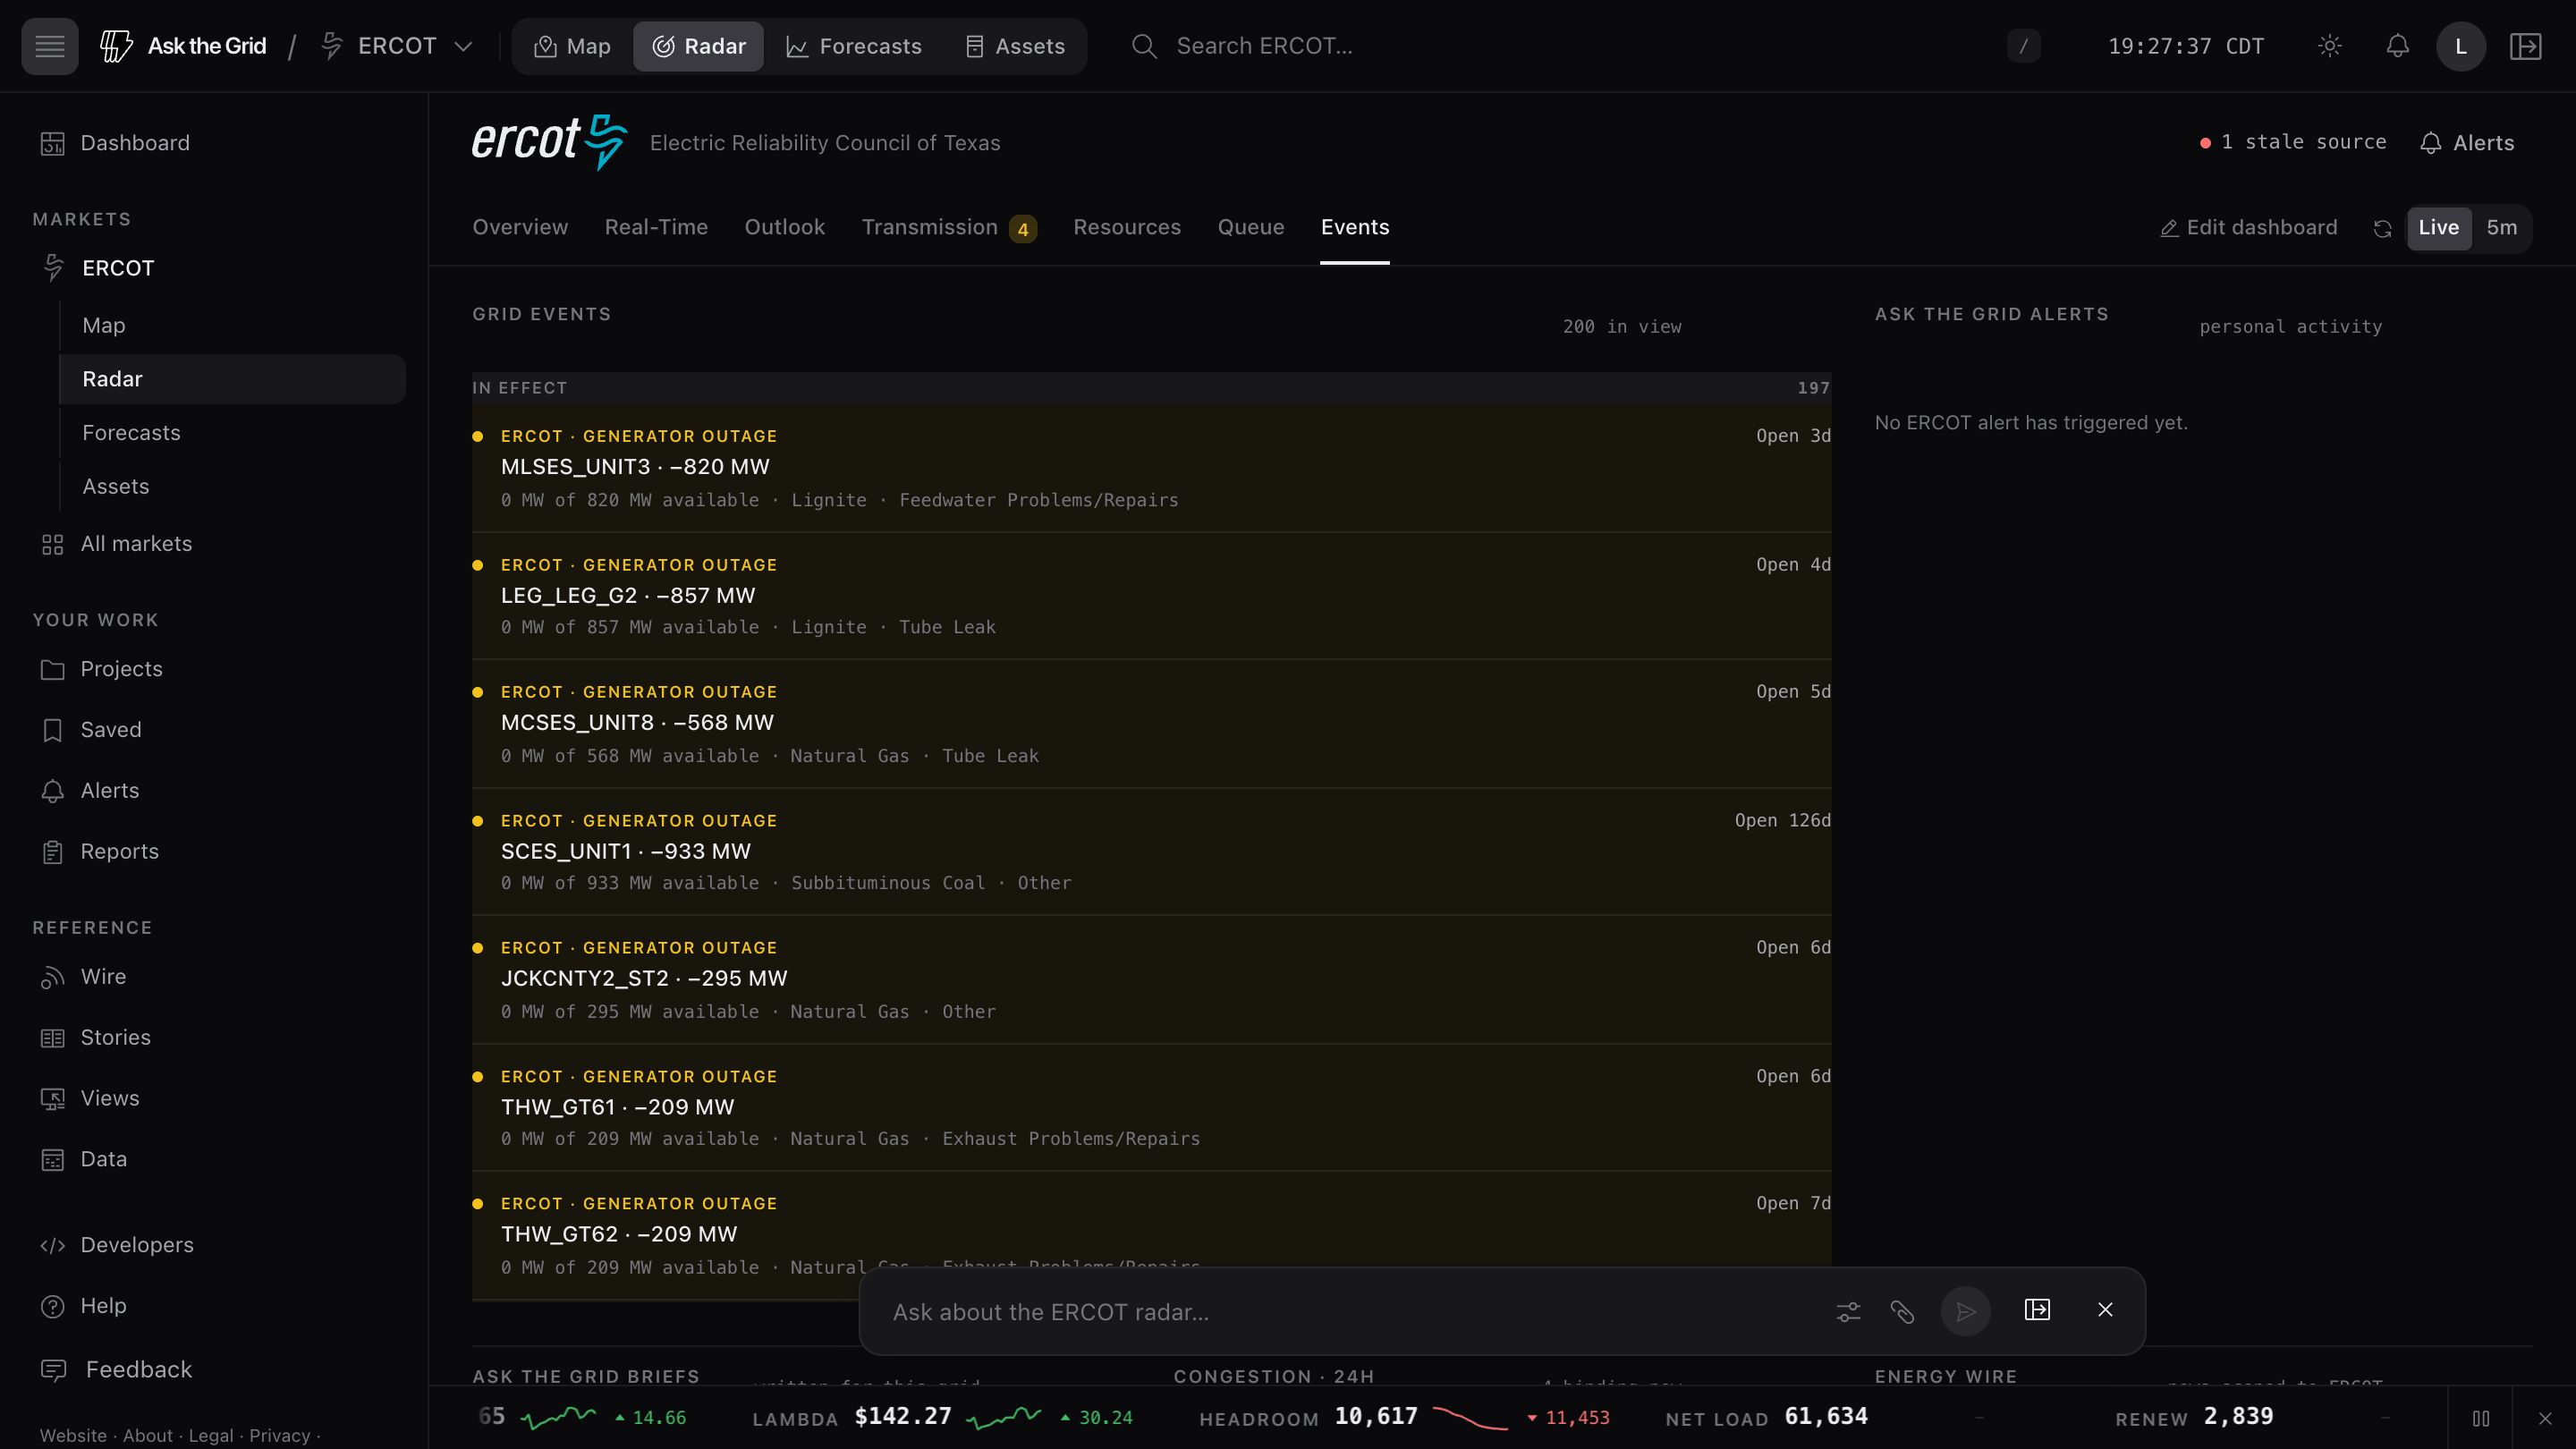Open chat settings sliders icon

(1848, 1311)
